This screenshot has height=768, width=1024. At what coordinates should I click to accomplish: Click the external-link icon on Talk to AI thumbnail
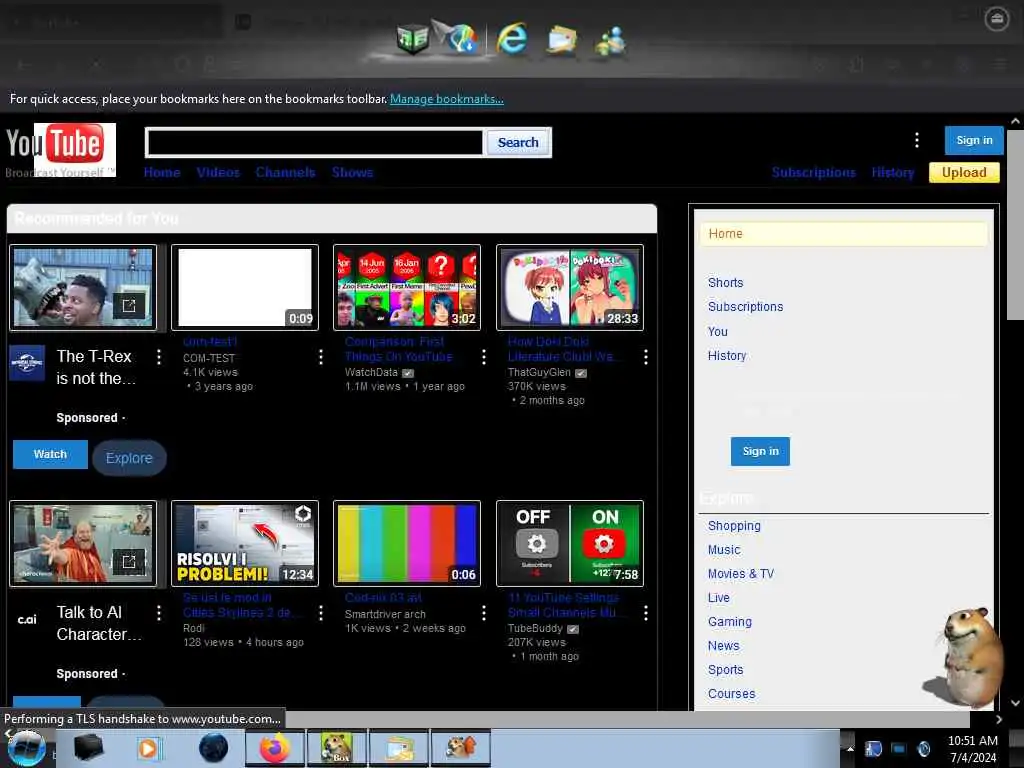(x=129, y=562)
